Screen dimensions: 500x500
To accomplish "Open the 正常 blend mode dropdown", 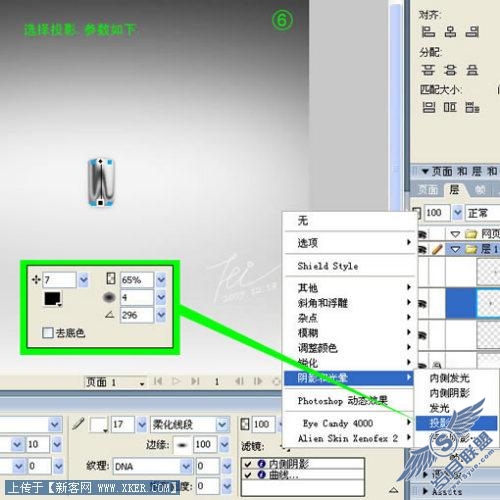I will 482,213.
